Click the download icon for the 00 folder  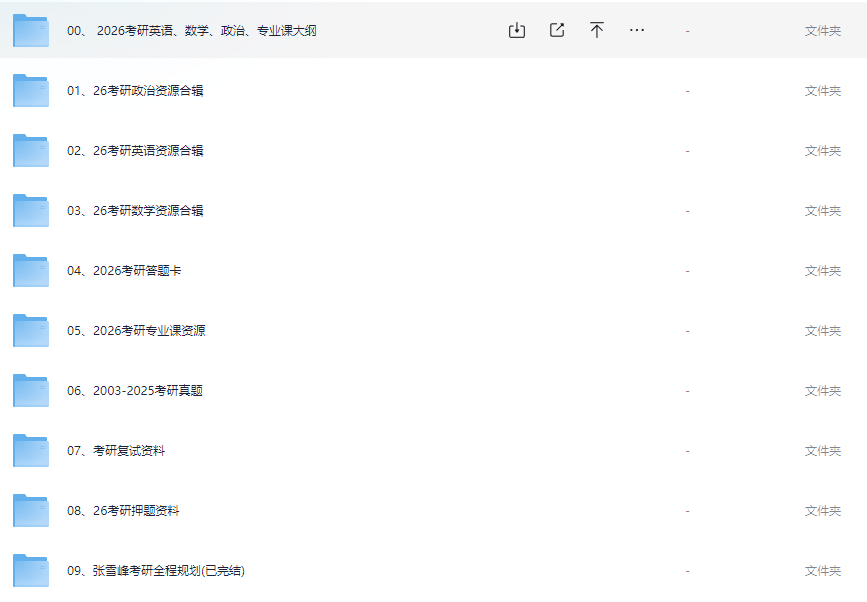[516, 30]
